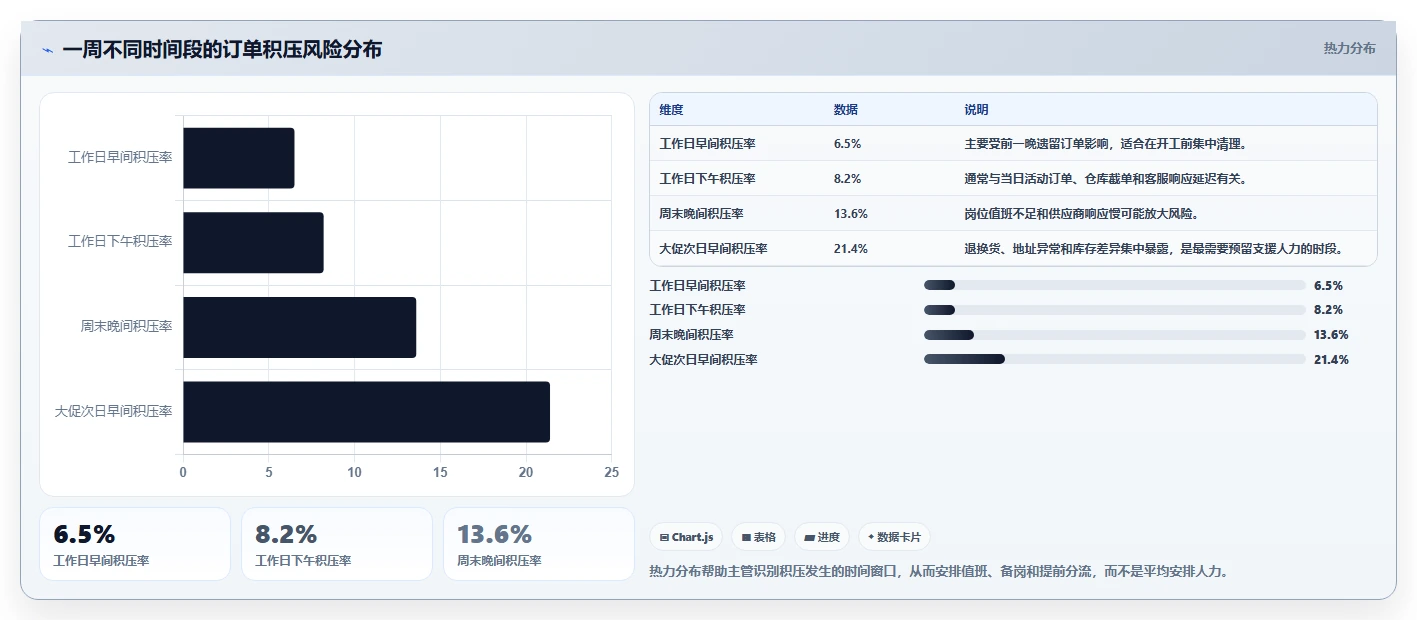Click the 维度 column header in the table
This screenshot has height=620, width=1417.
[671, 110]
